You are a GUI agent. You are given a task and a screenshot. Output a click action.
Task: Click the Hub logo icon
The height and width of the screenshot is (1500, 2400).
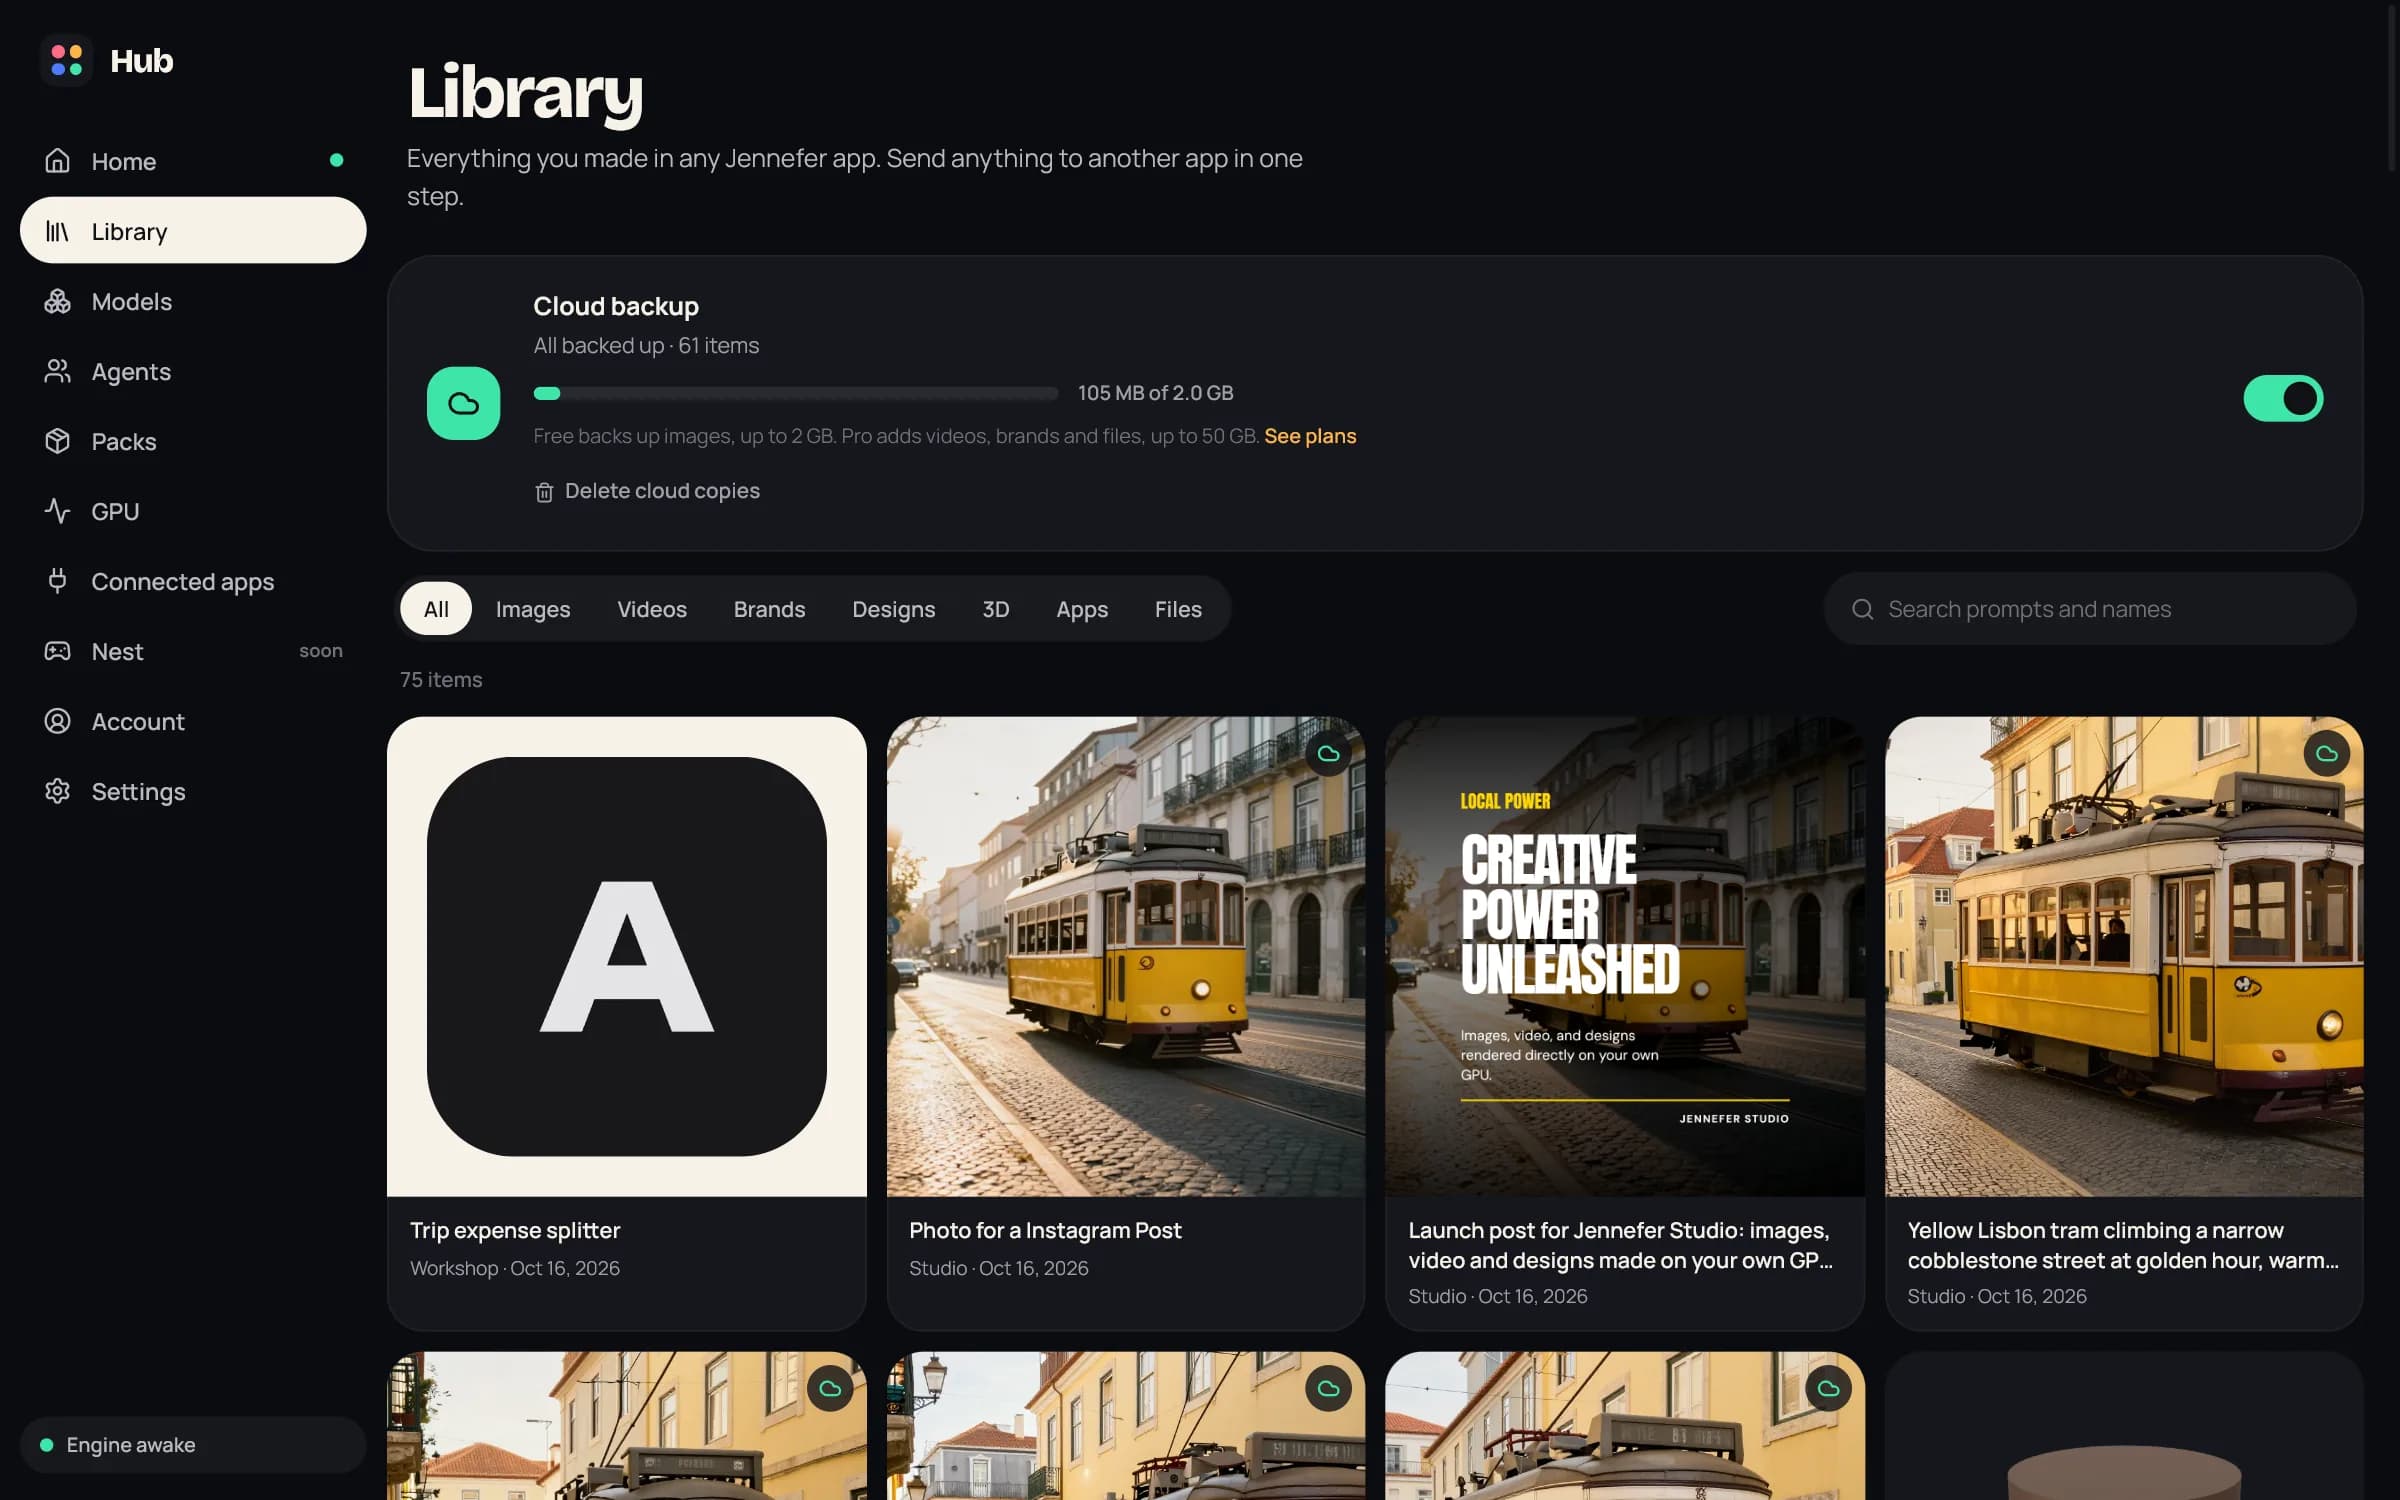66,60
